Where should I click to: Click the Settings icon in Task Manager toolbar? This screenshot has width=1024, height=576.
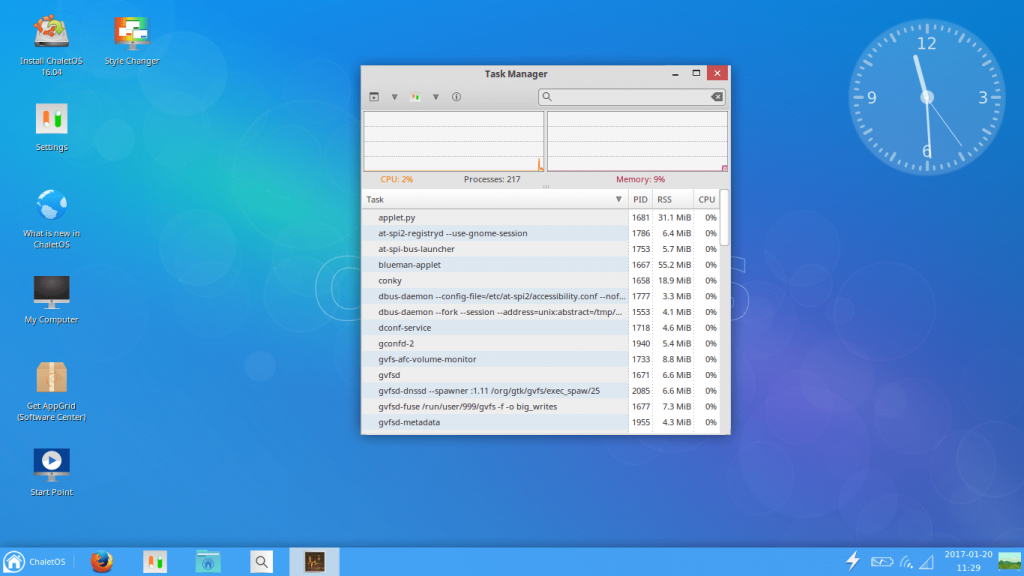click(x=415, y=97)
